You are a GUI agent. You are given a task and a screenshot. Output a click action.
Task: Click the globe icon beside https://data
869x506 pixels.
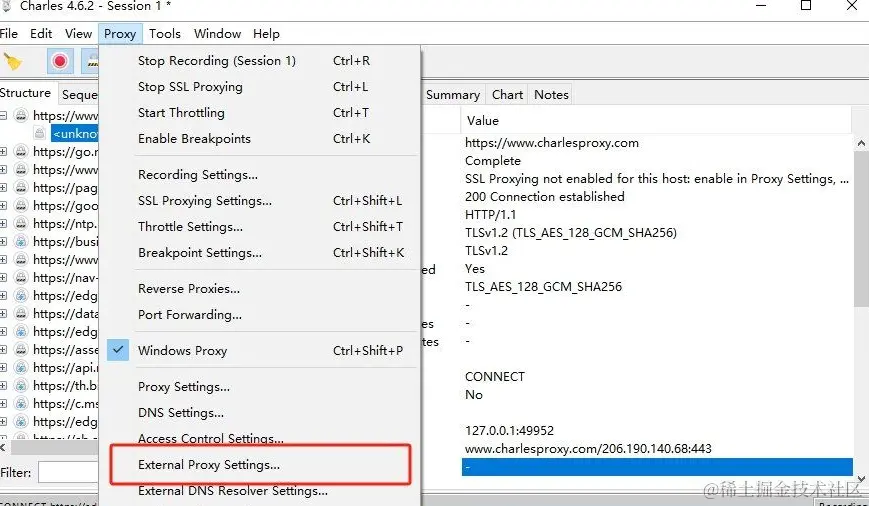21,313
